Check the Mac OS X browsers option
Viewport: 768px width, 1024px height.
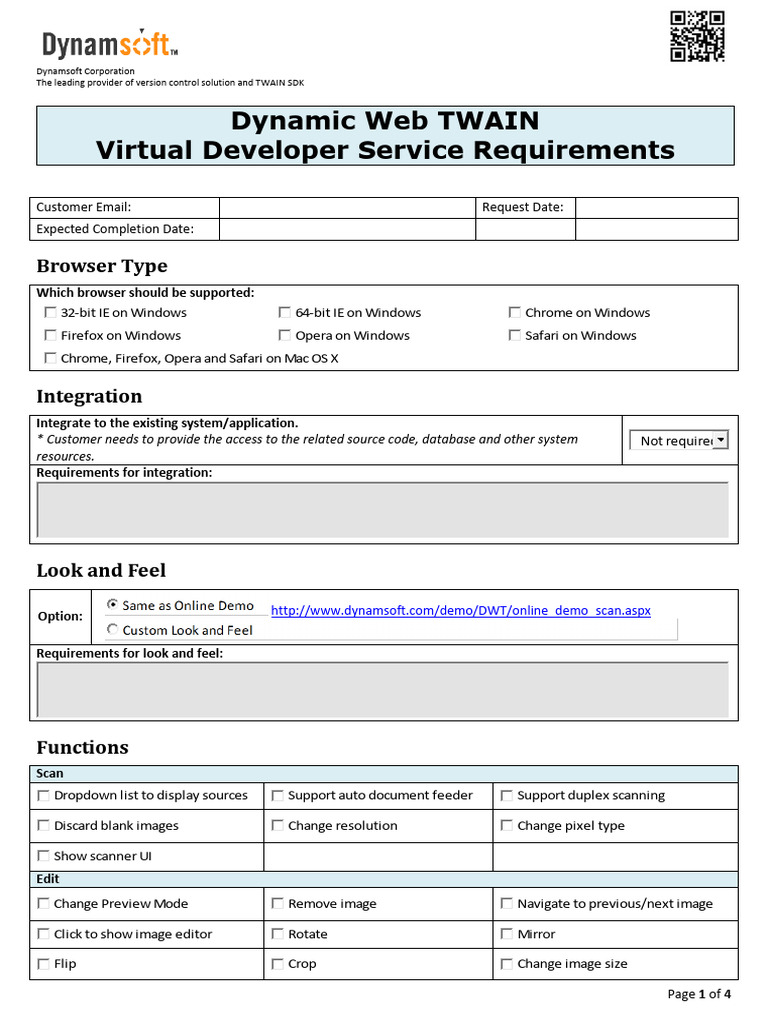point(50,359)
